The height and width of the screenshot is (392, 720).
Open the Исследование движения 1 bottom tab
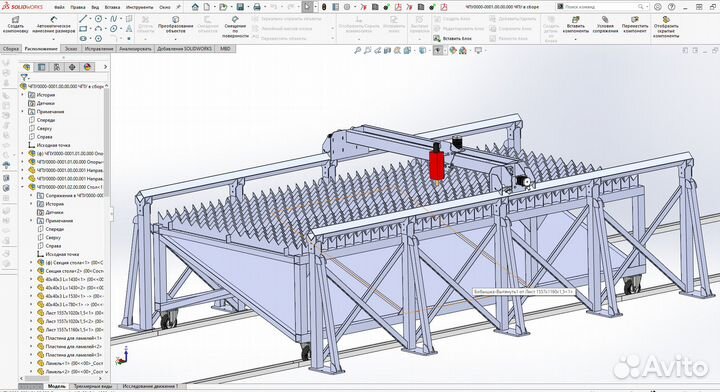click(x=151, y=386)
